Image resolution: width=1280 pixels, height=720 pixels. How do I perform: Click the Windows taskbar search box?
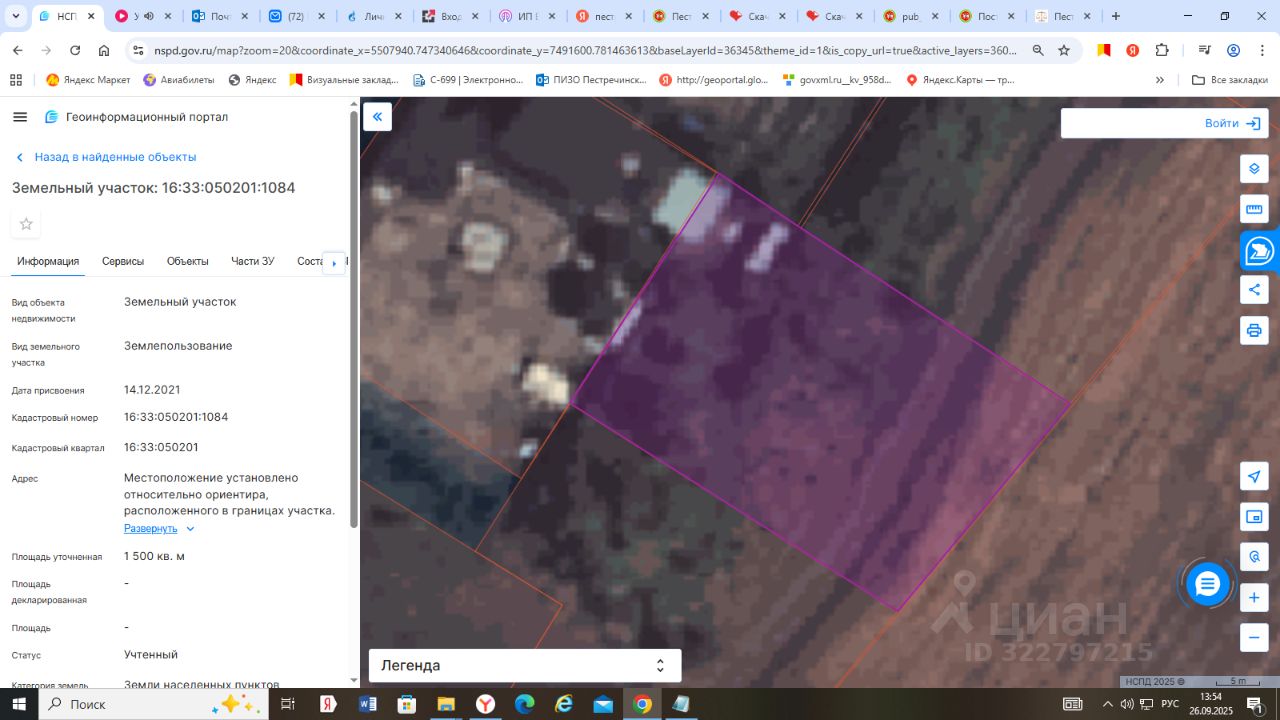click(x=153, y=704)
